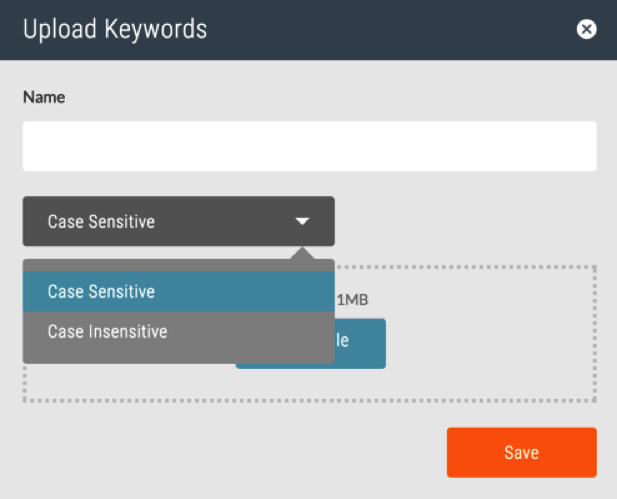
Task: Click gray padding below Case Insensitive option
Action: [x=179, y=357]
